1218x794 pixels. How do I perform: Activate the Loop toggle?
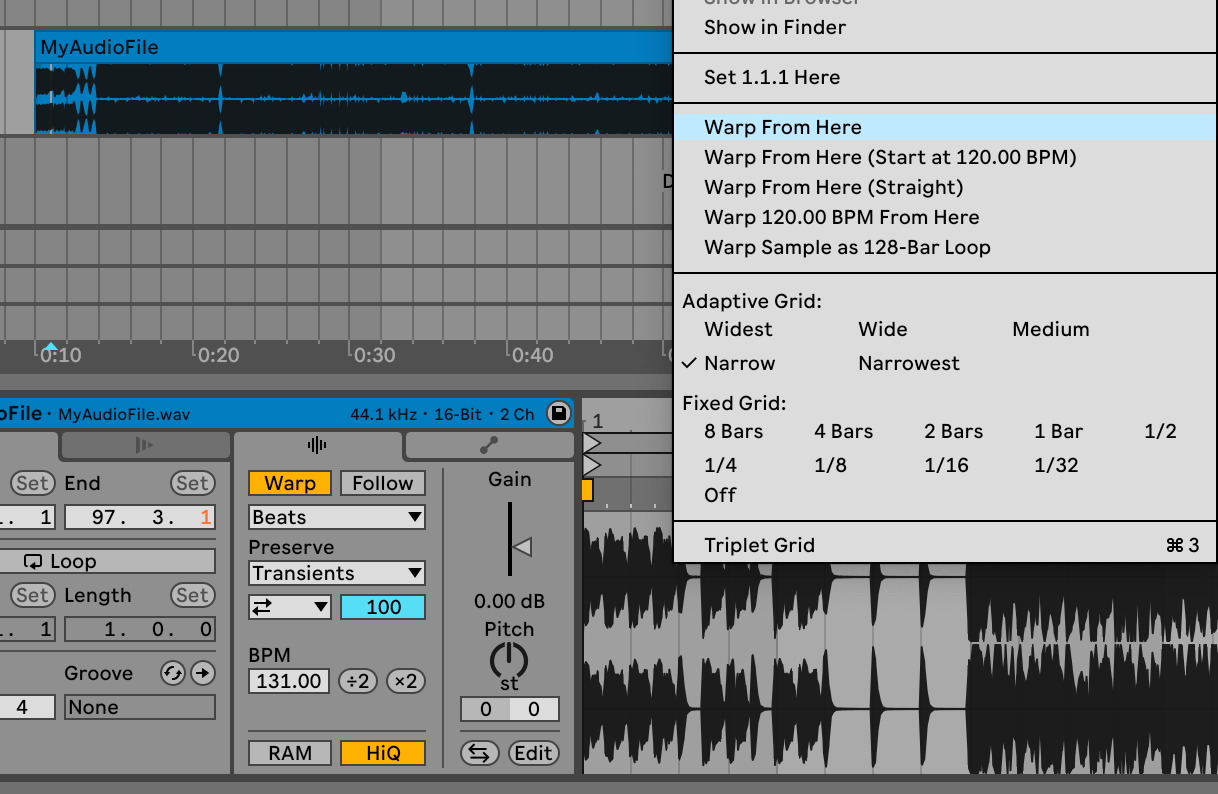pos(108,560)
